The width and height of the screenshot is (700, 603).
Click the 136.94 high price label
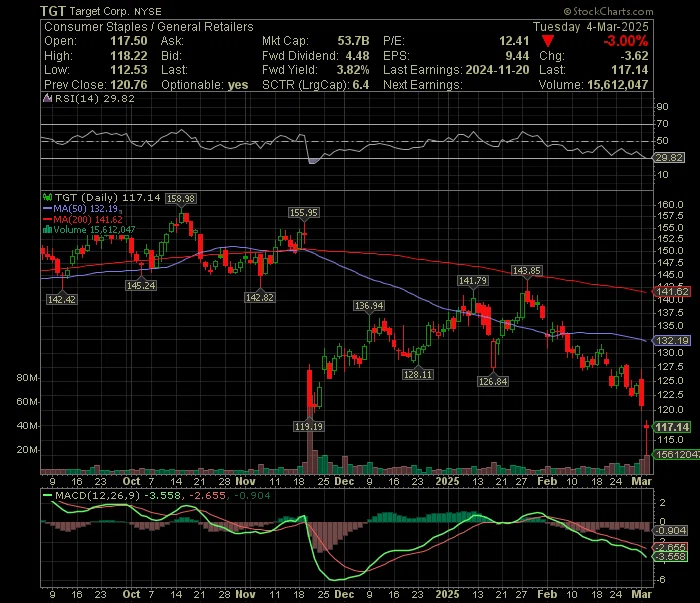(x=369, y=306)
